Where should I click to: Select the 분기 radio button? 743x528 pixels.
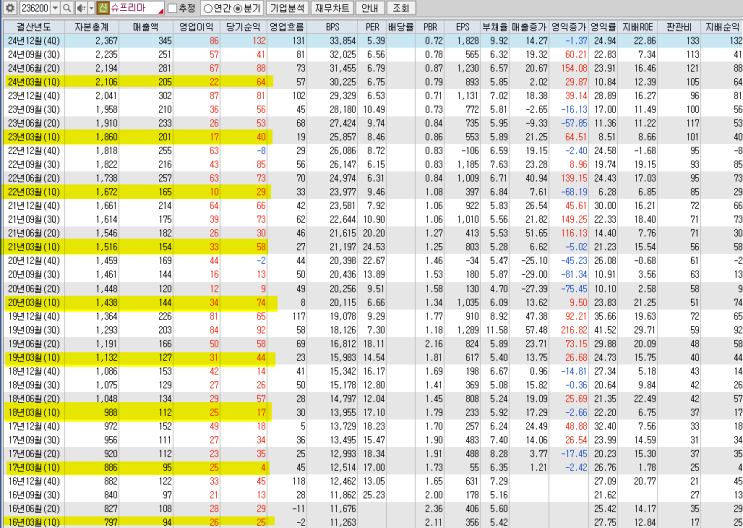tap(238, 8)
